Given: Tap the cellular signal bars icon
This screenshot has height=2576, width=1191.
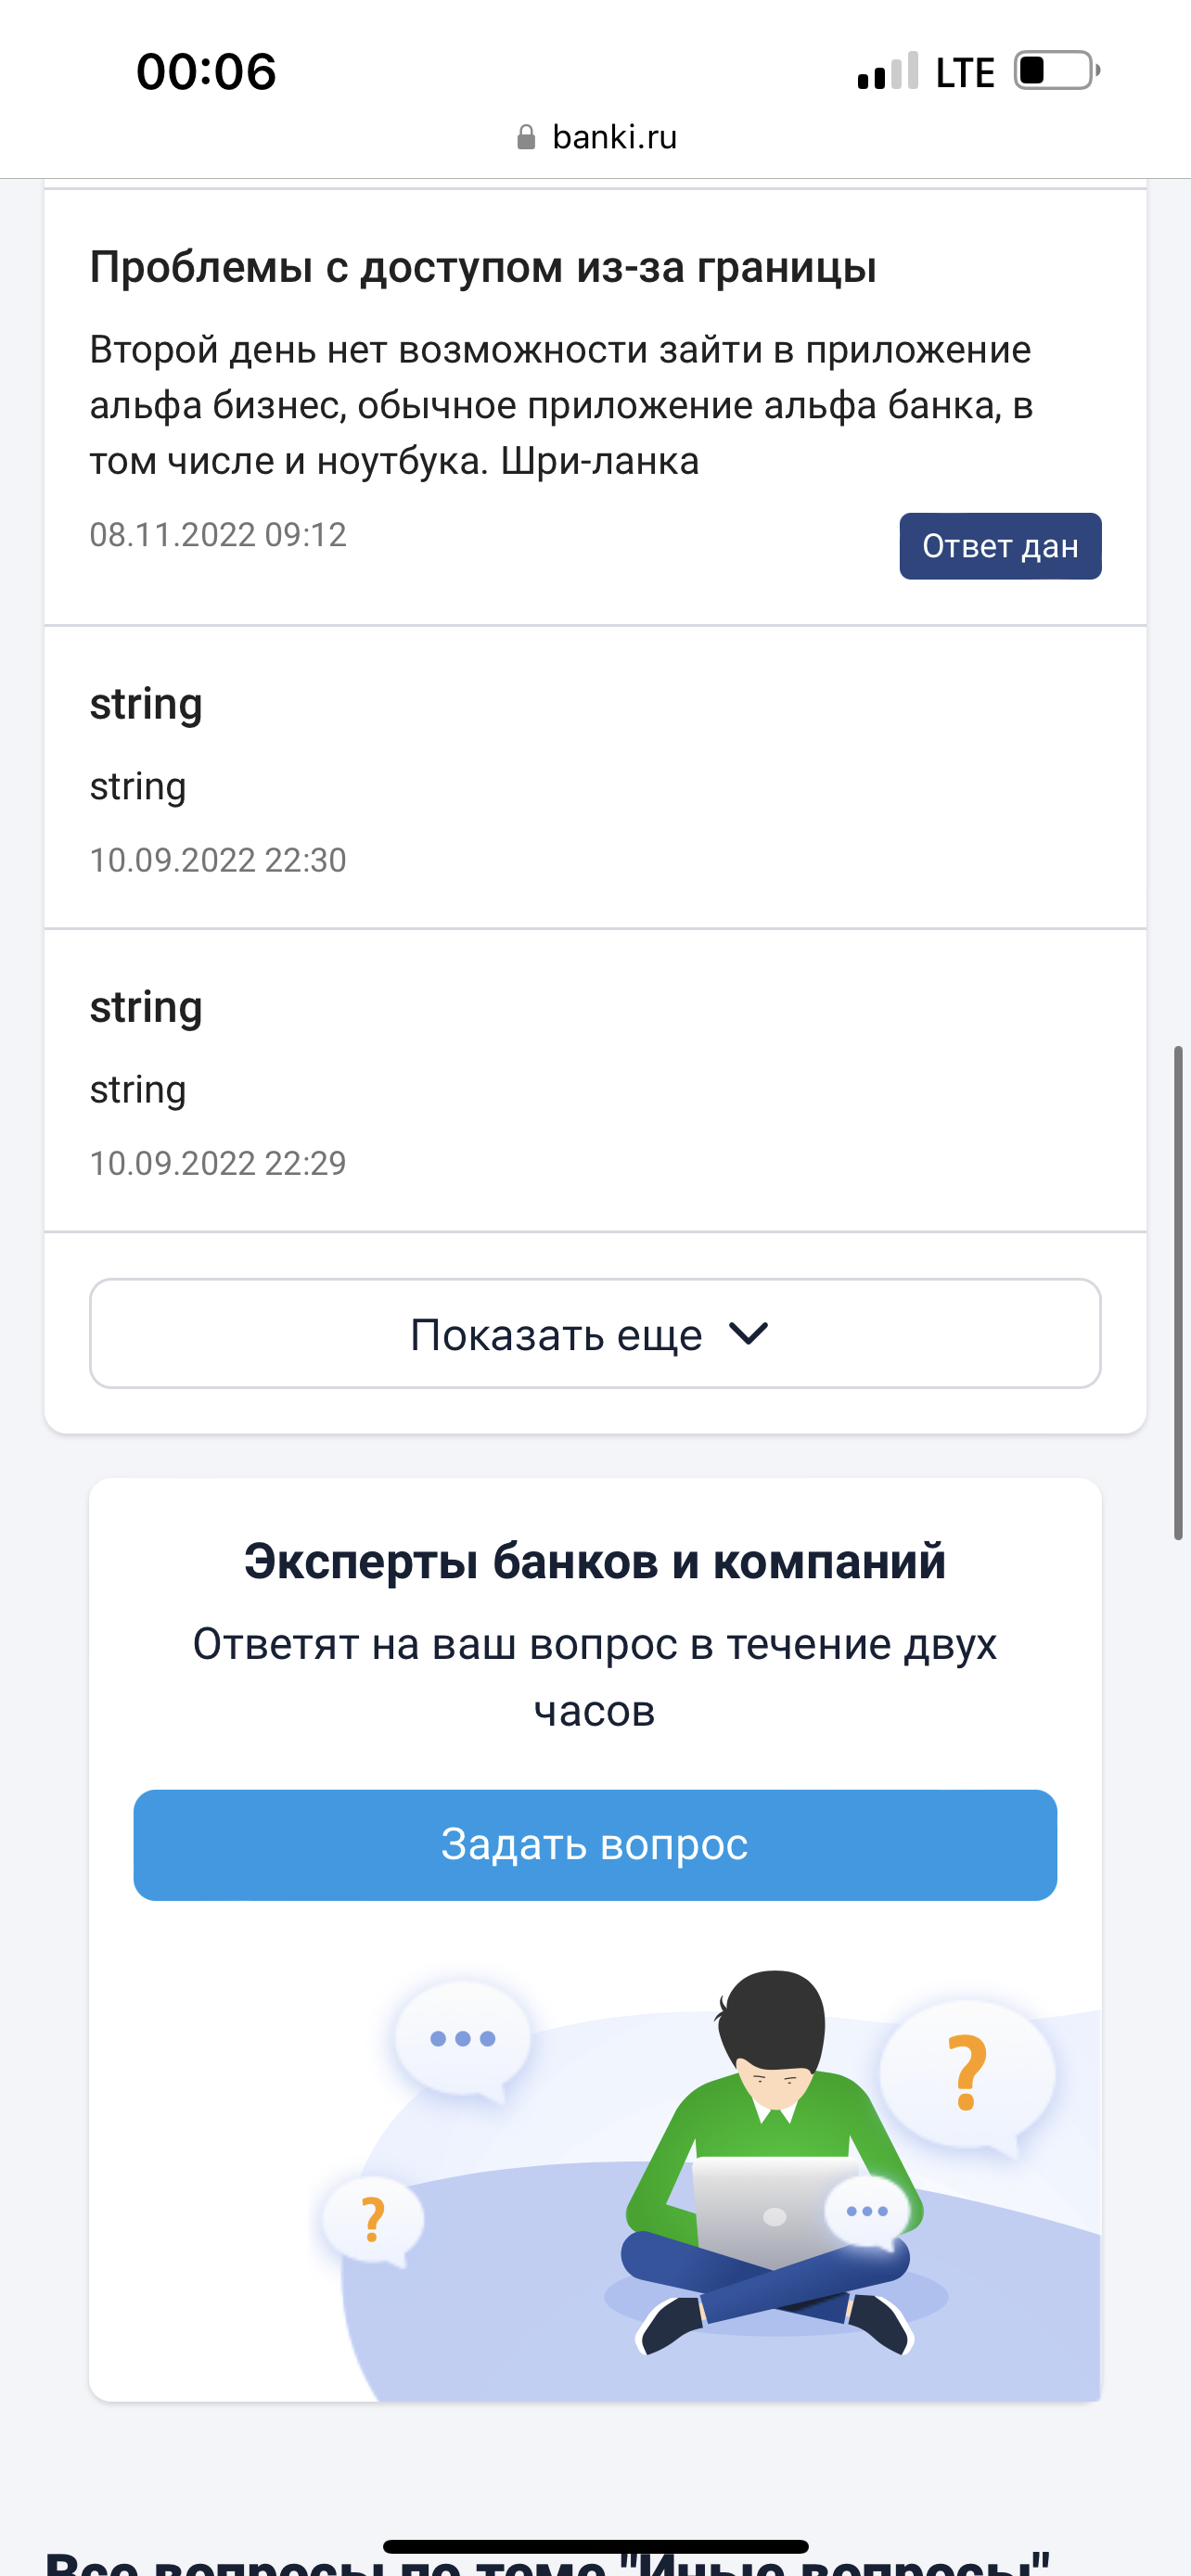Looking at the screenshot, I should pyautogui.click(x=887, y=71).
